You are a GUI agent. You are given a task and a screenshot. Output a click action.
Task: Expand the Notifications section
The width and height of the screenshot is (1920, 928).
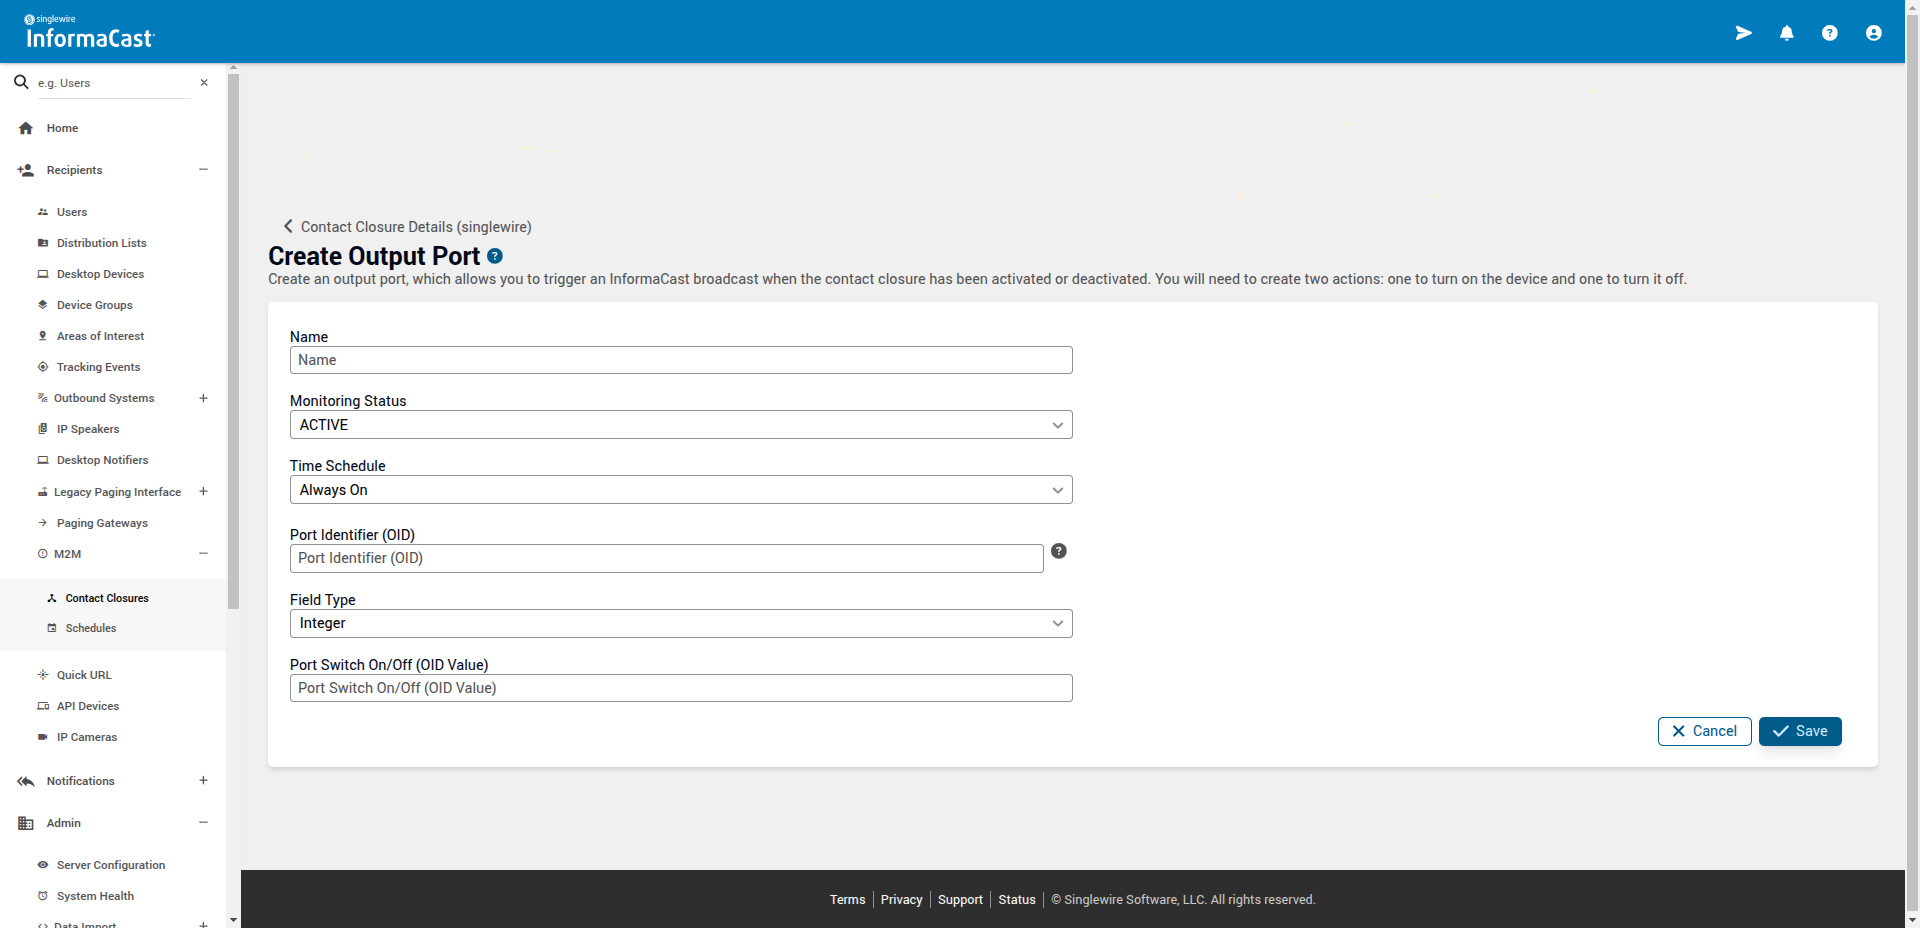click(203, 781)
